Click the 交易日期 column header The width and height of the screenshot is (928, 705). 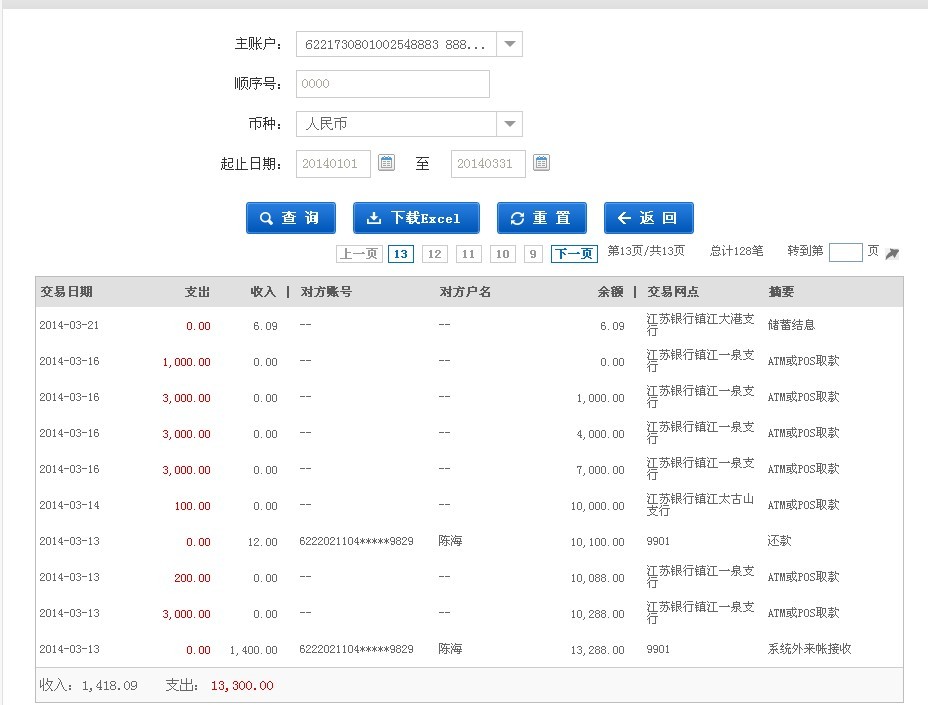[67, 292]
